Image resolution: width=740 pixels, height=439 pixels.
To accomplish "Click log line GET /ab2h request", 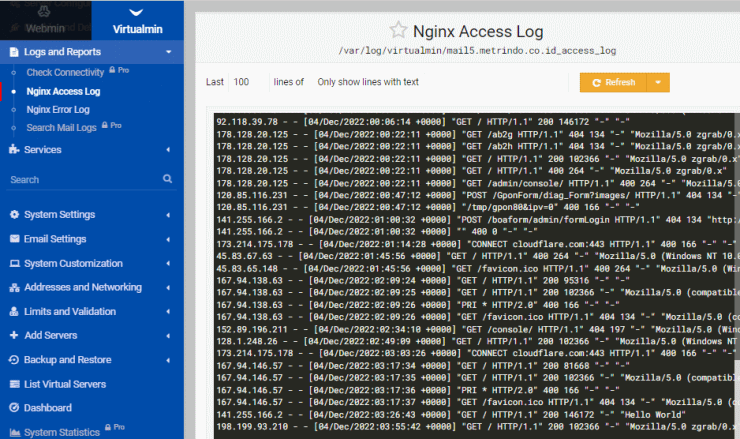I will [477, 146].
